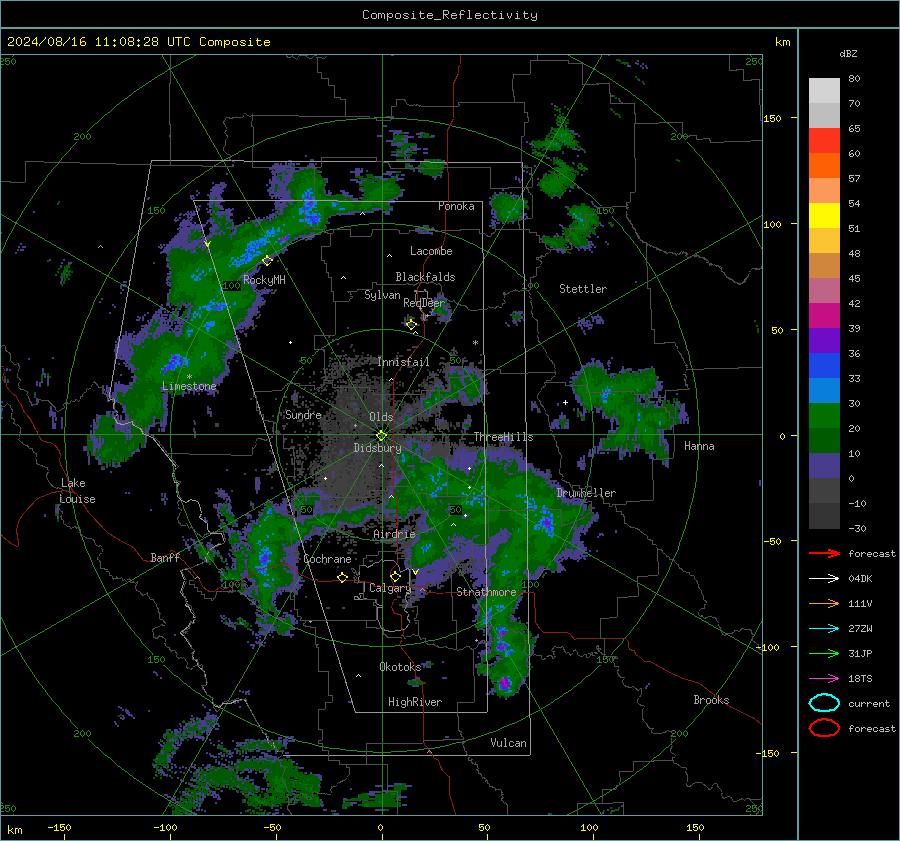This screenshot has width=900, height=841.
Task: Click the RockyMH label
Action: click(264, 280)
